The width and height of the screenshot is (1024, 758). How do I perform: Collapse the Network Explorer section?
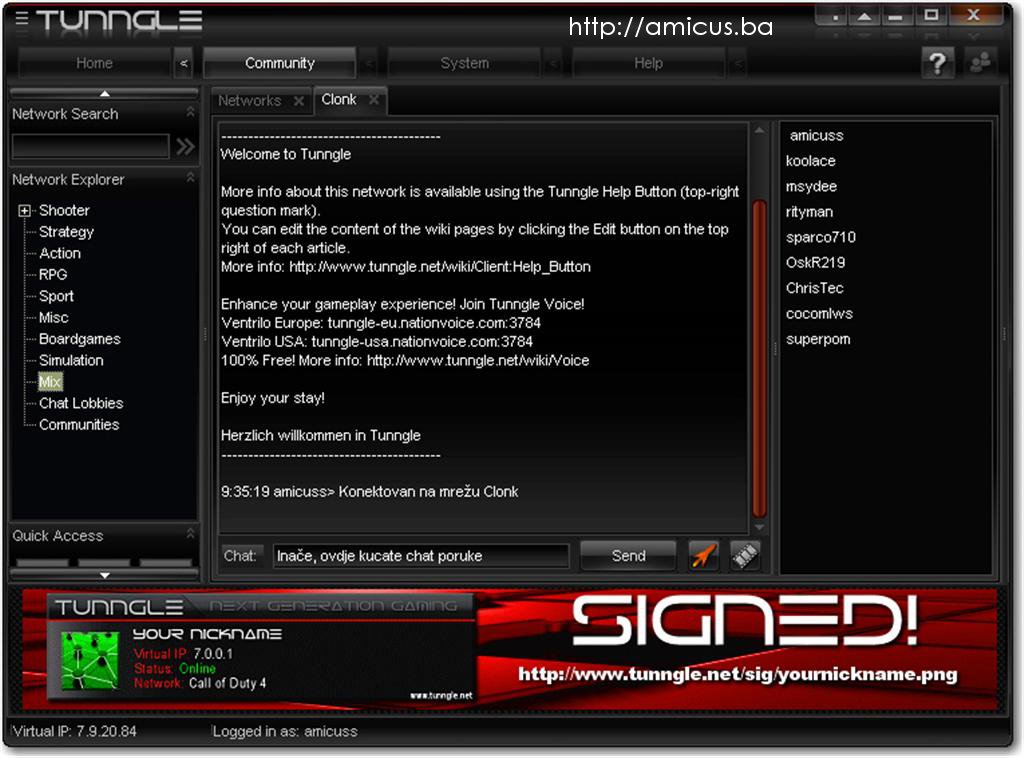tap(190, 178)
